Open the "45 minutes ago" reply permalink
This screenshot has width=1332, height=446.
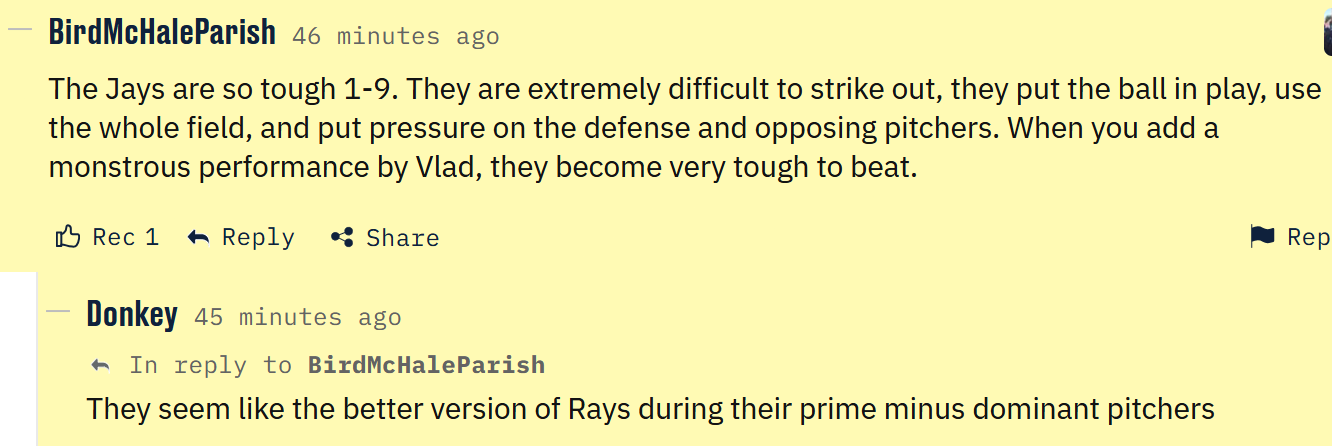pos(297,318)
